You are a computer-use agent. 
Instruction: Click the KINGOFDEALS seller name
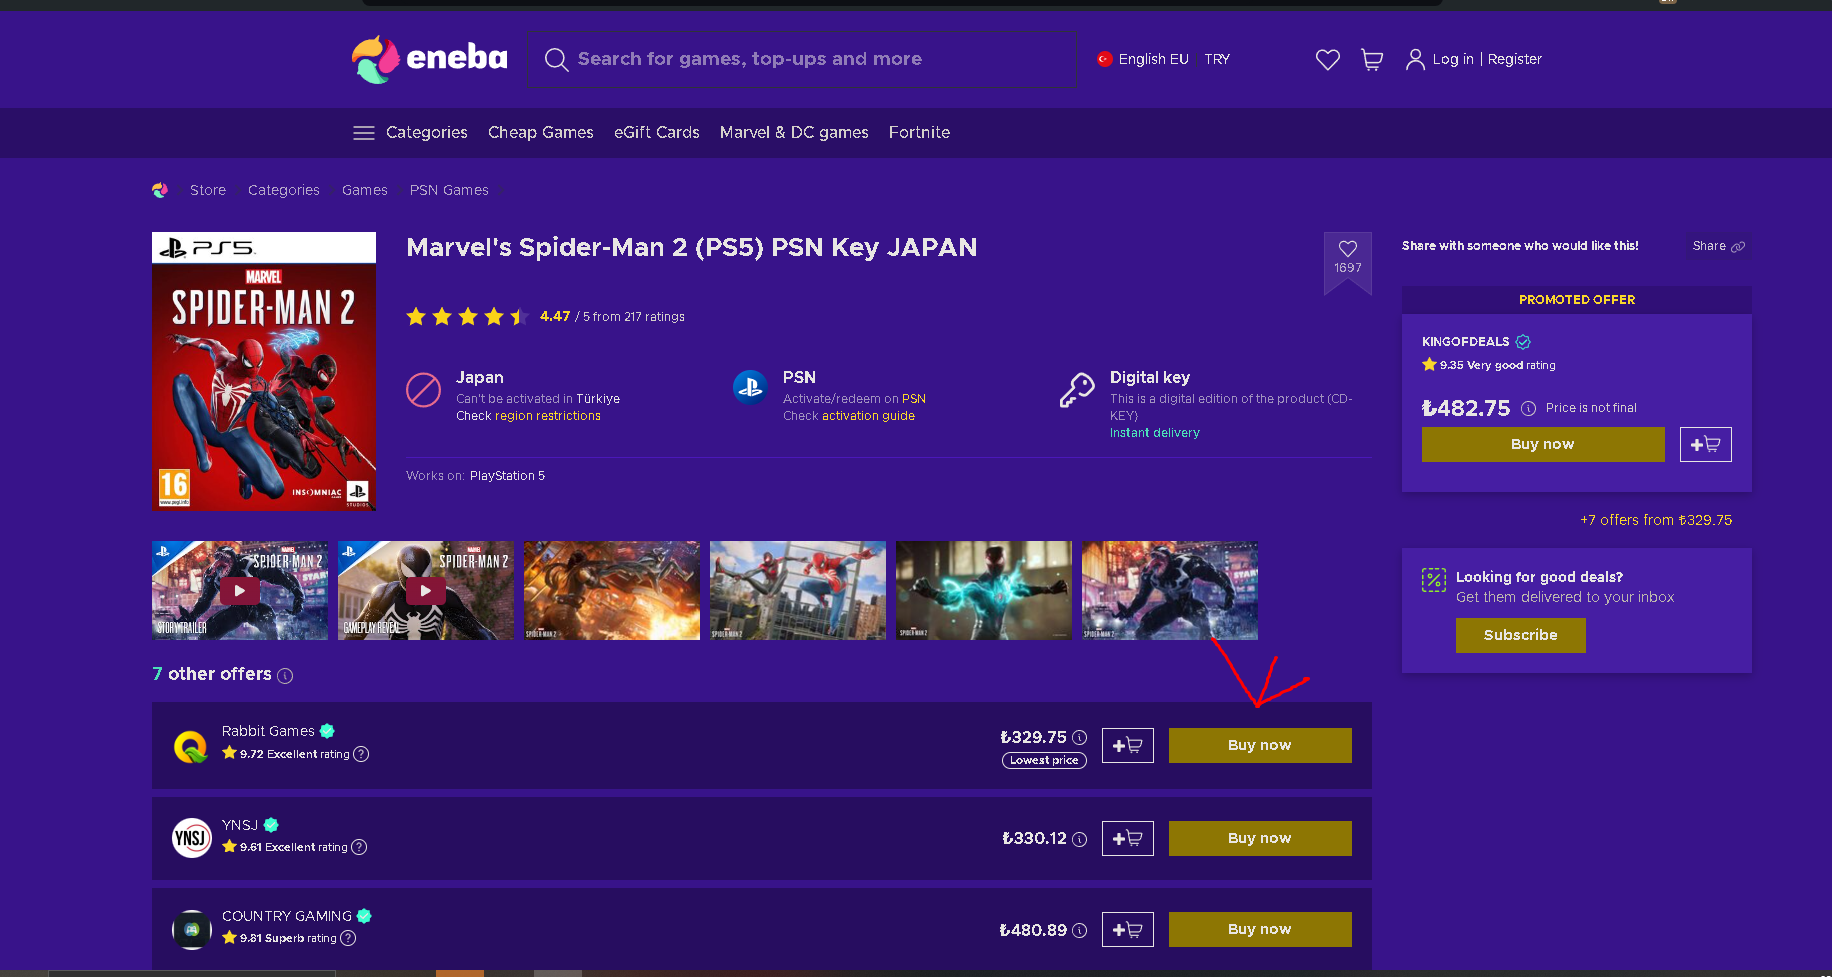click(1466, 342)
